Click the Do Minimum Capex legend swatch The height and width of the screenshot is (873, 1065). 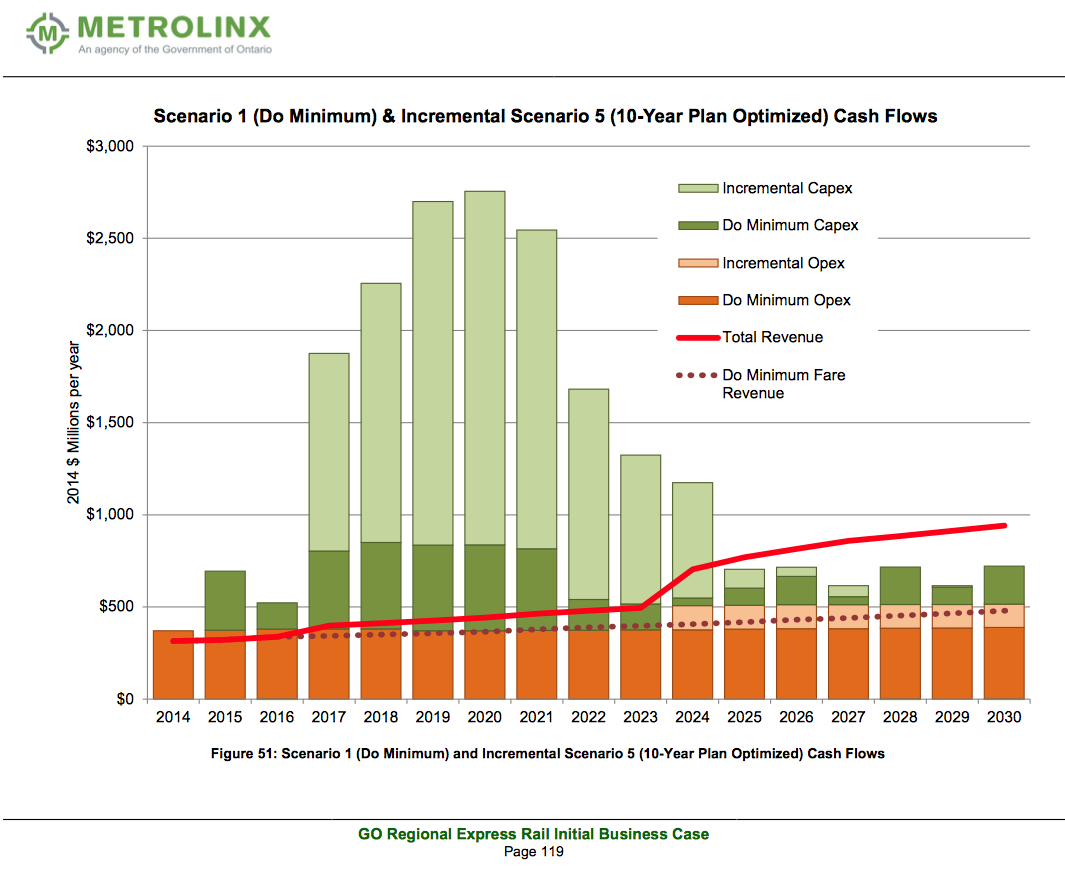click(x=698, y=226)
